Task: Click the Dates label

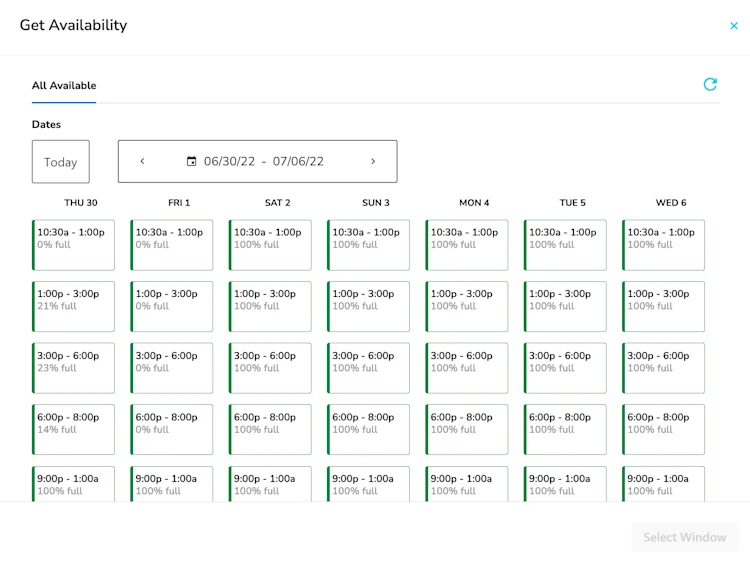Action: tap(46, 124)
